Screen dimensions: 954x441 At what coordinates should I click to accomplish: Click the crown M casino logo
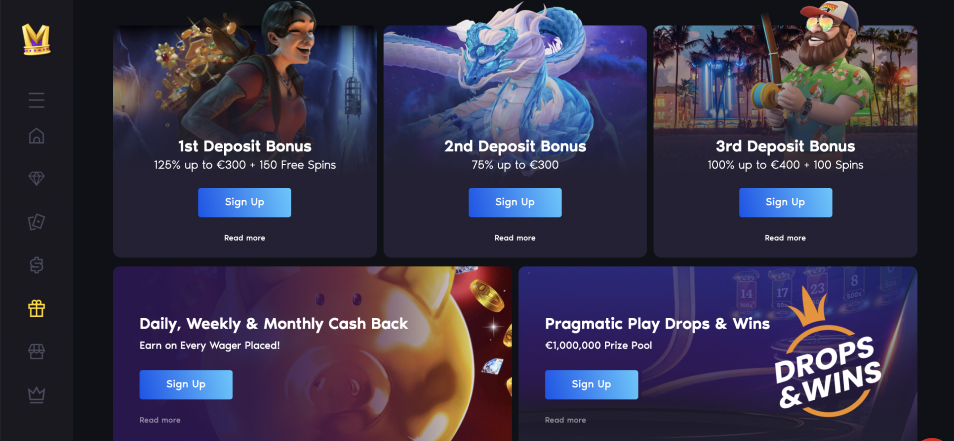pyautogui.click(x=36, y=40)
